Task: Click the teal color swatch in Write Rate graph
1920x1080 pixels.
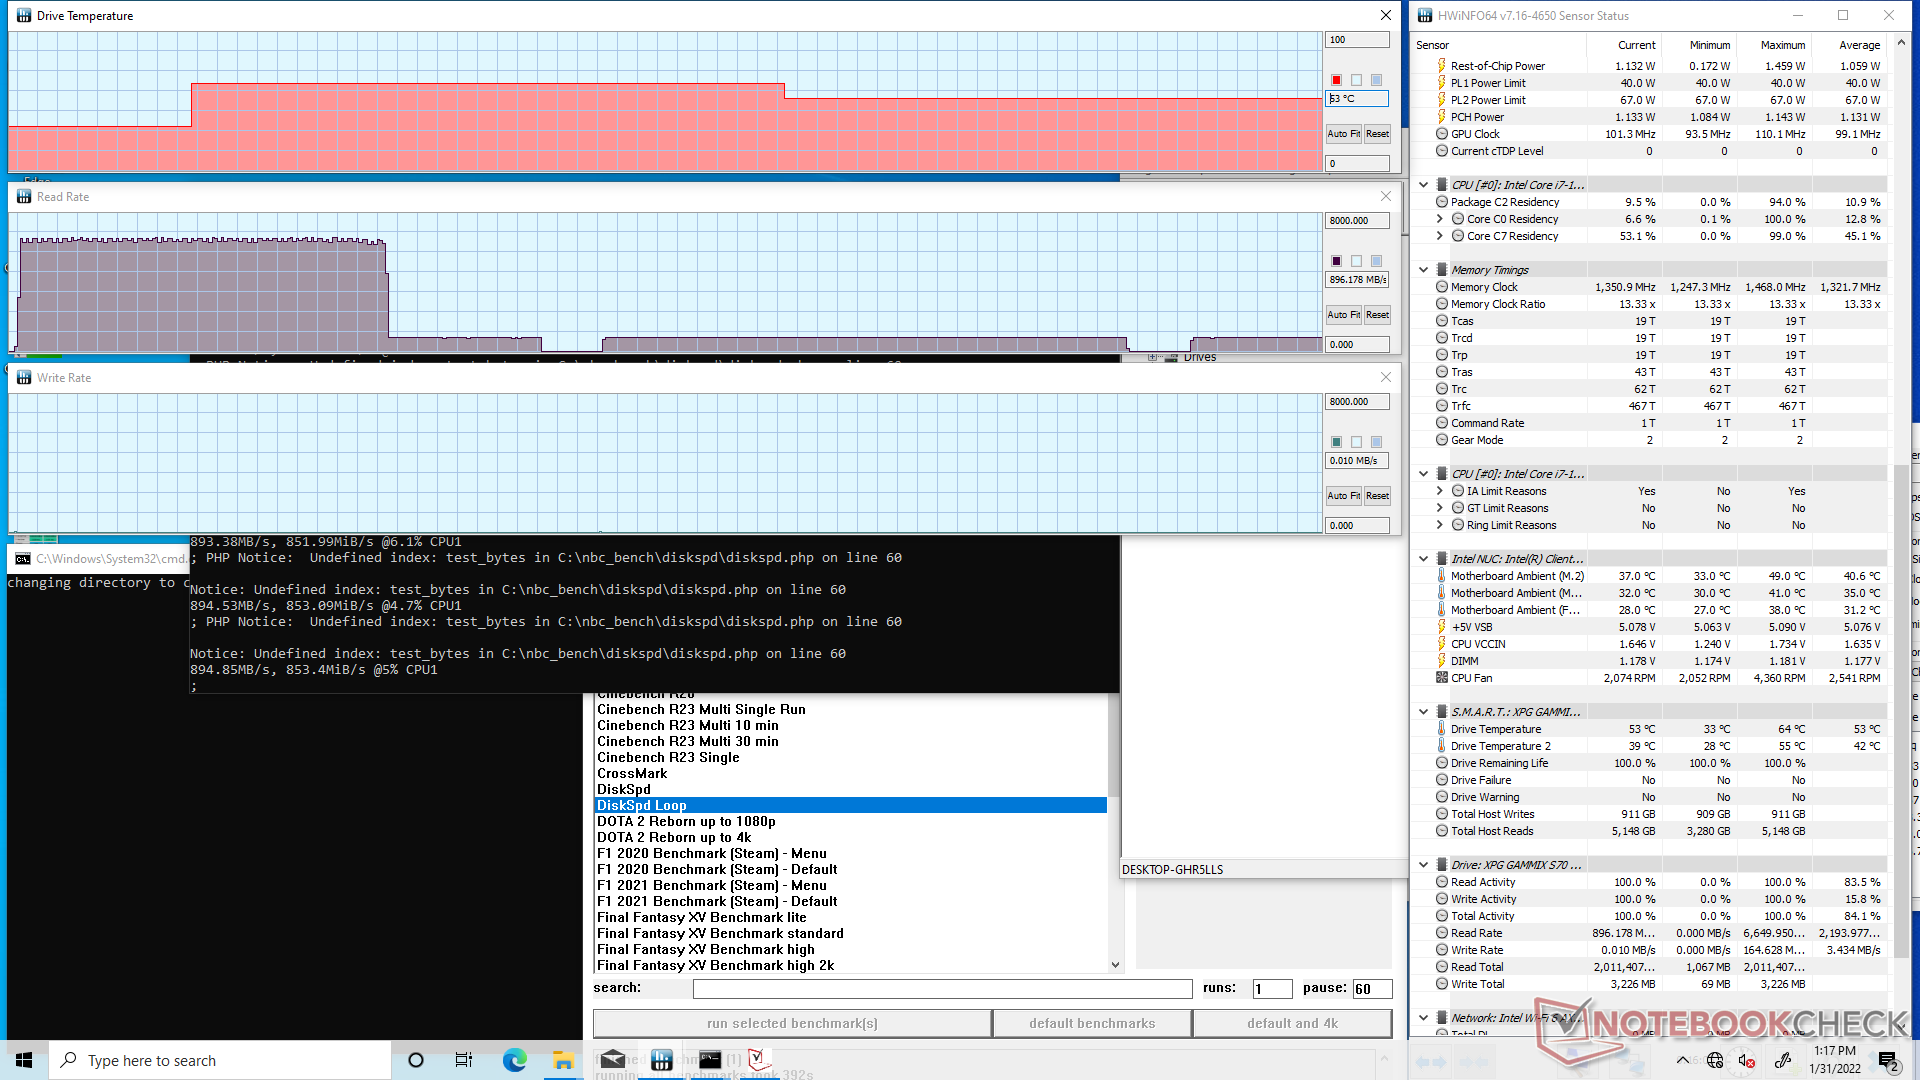Action: pyautogui.click(x=1336, y=442)
